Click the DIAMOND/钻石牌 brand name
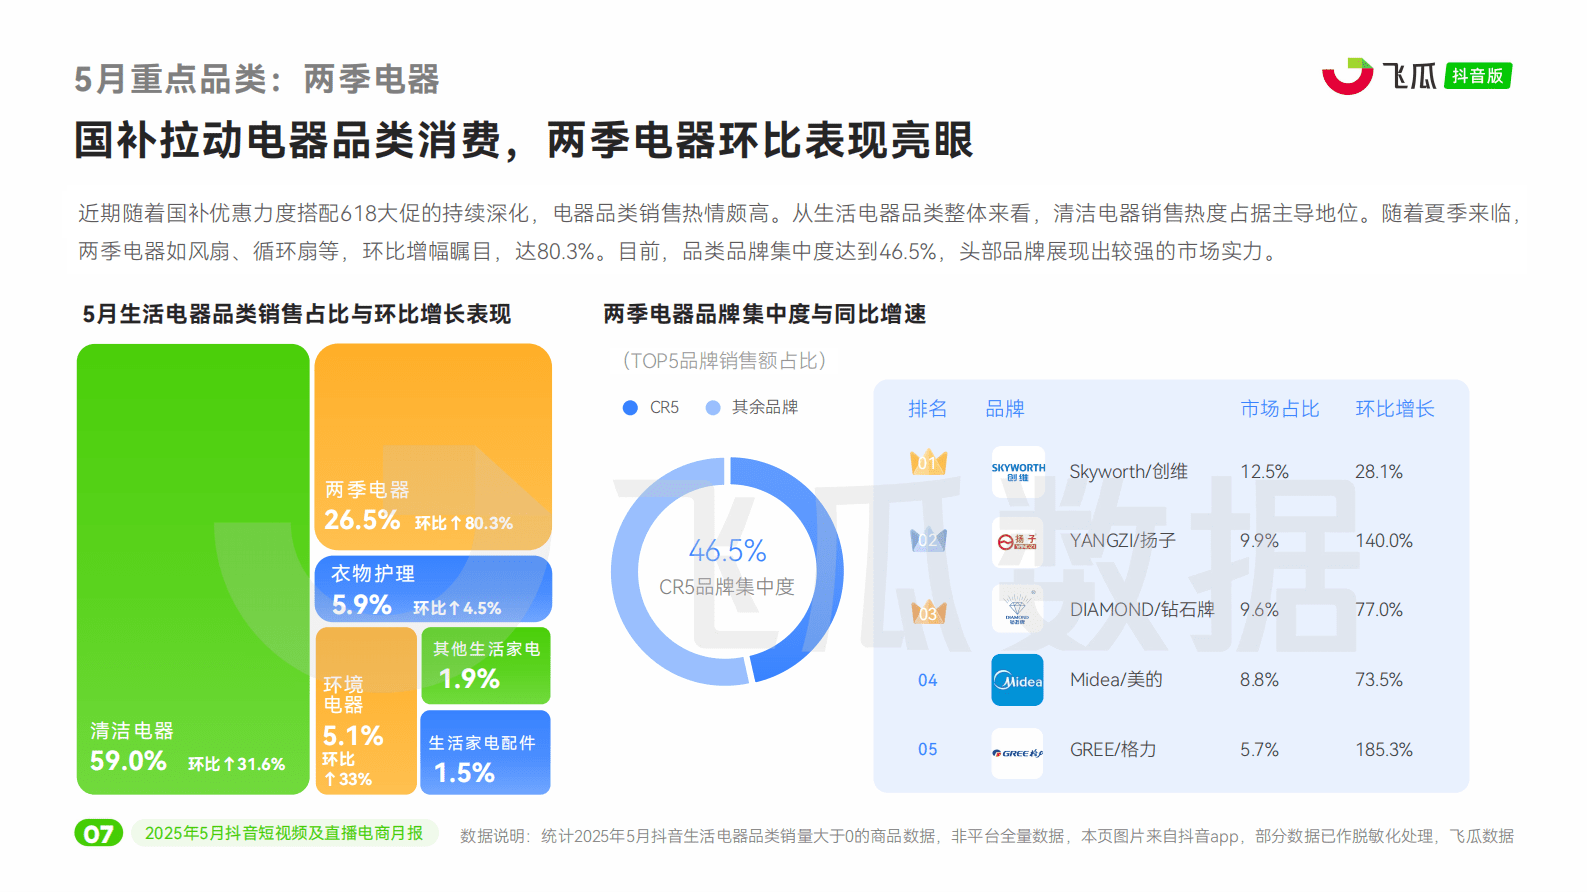 (1142, 610)
